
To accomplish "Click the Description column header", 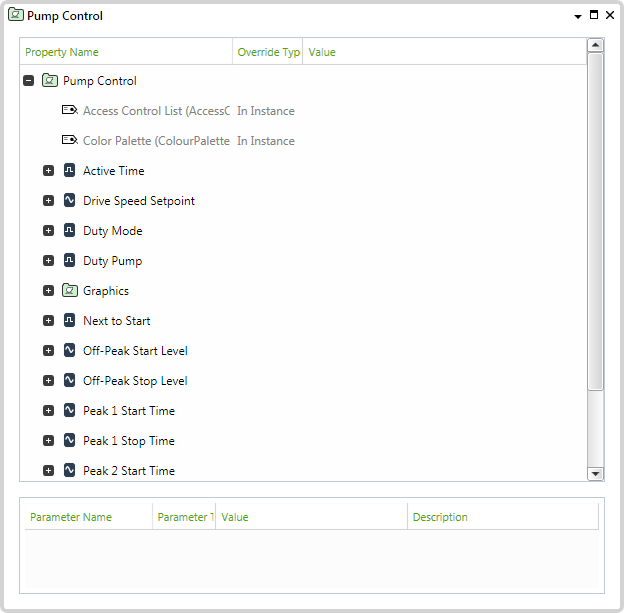I will tap(440, 517).
